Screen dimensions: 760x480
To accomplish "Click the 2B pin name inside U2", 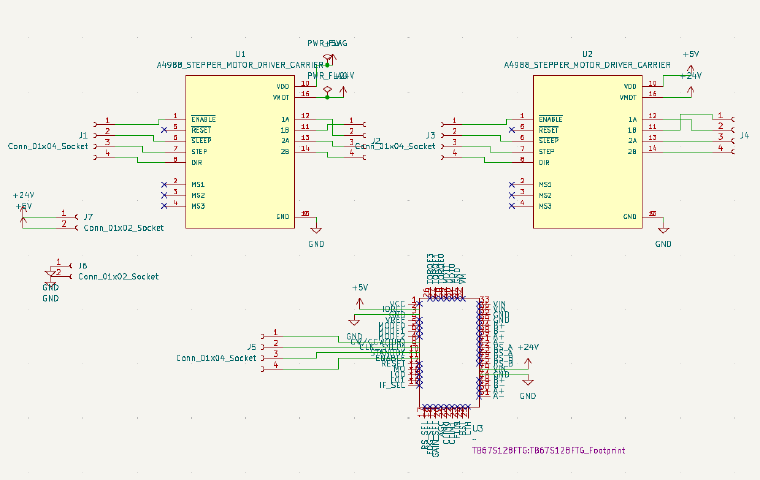I will tap(632, 152).
